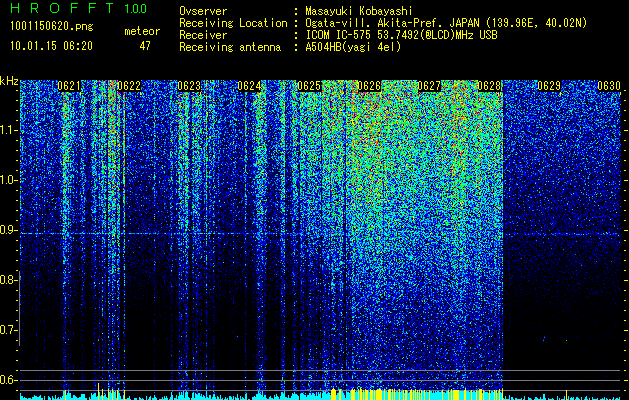Image resolution: width=629 pixels, height=400 pixels.
Task: Click the 0.8 kHz axis label
Action: point(7,280)
